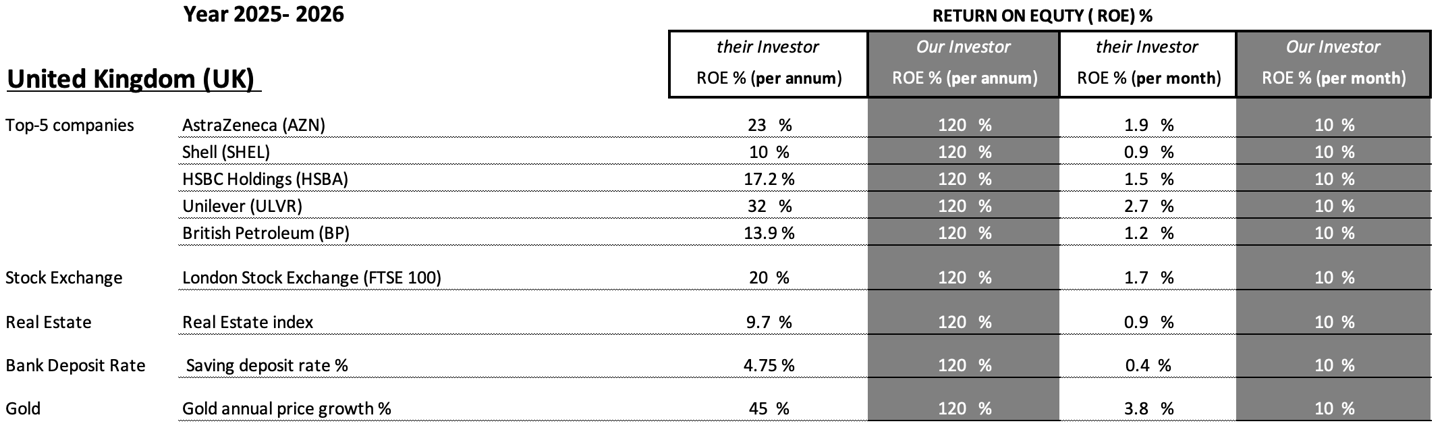Select AstraZeneca's 23 % annual ROE value
This screenshot has width=1440, height=432.
point(769,125)
